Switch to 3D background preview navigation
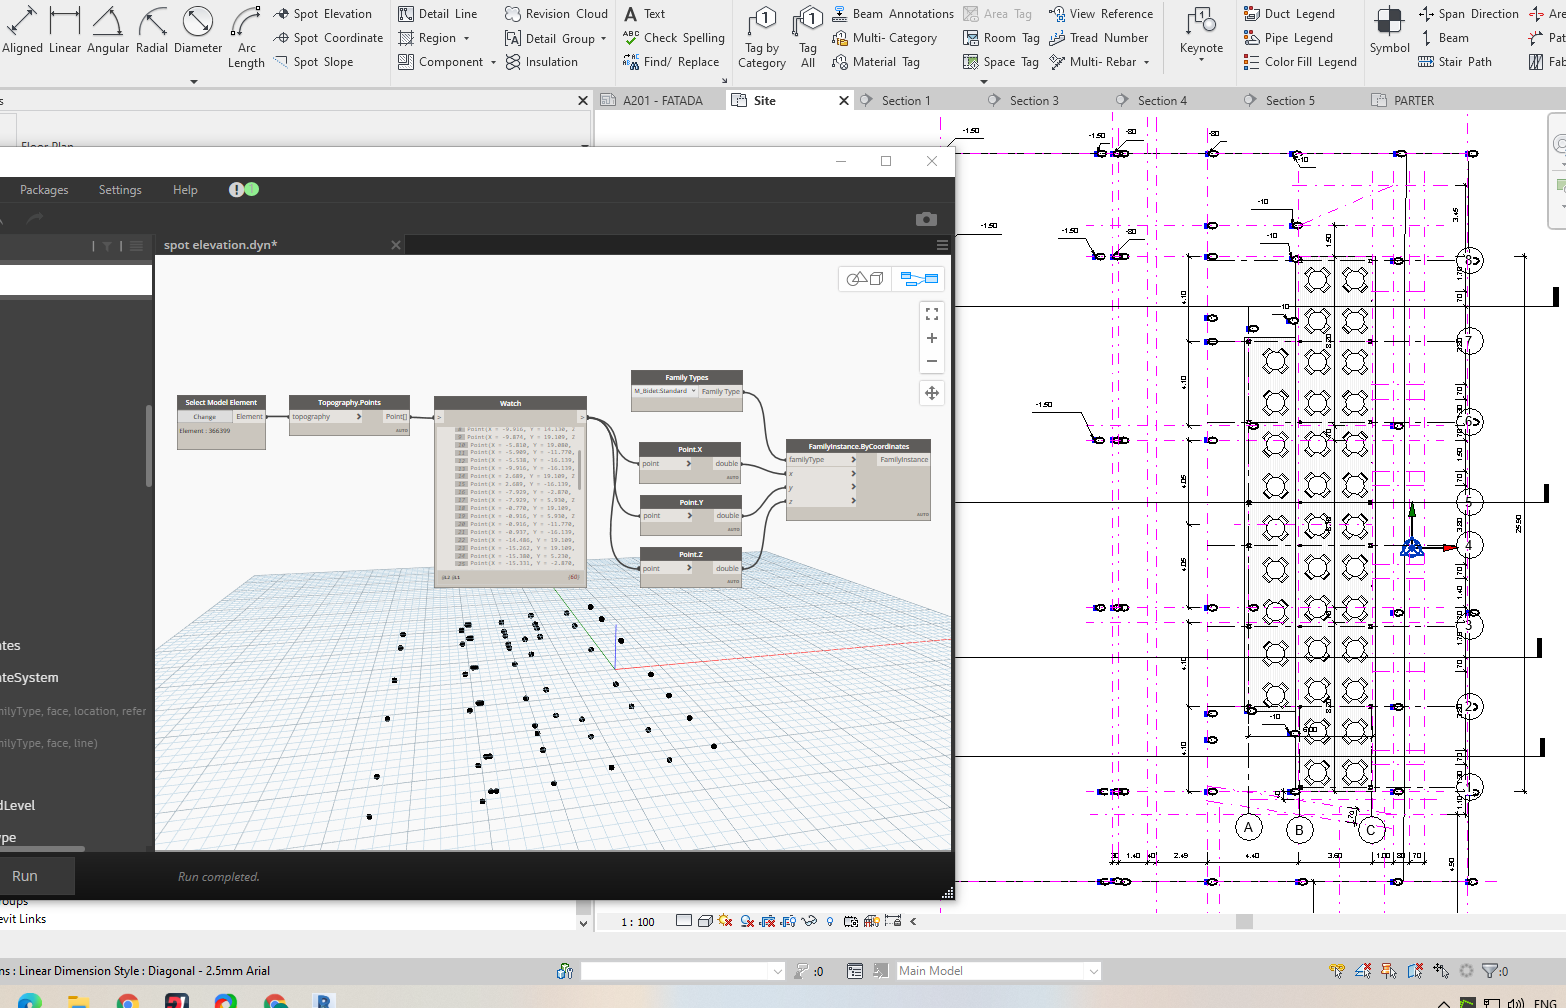 click(865, 279)
